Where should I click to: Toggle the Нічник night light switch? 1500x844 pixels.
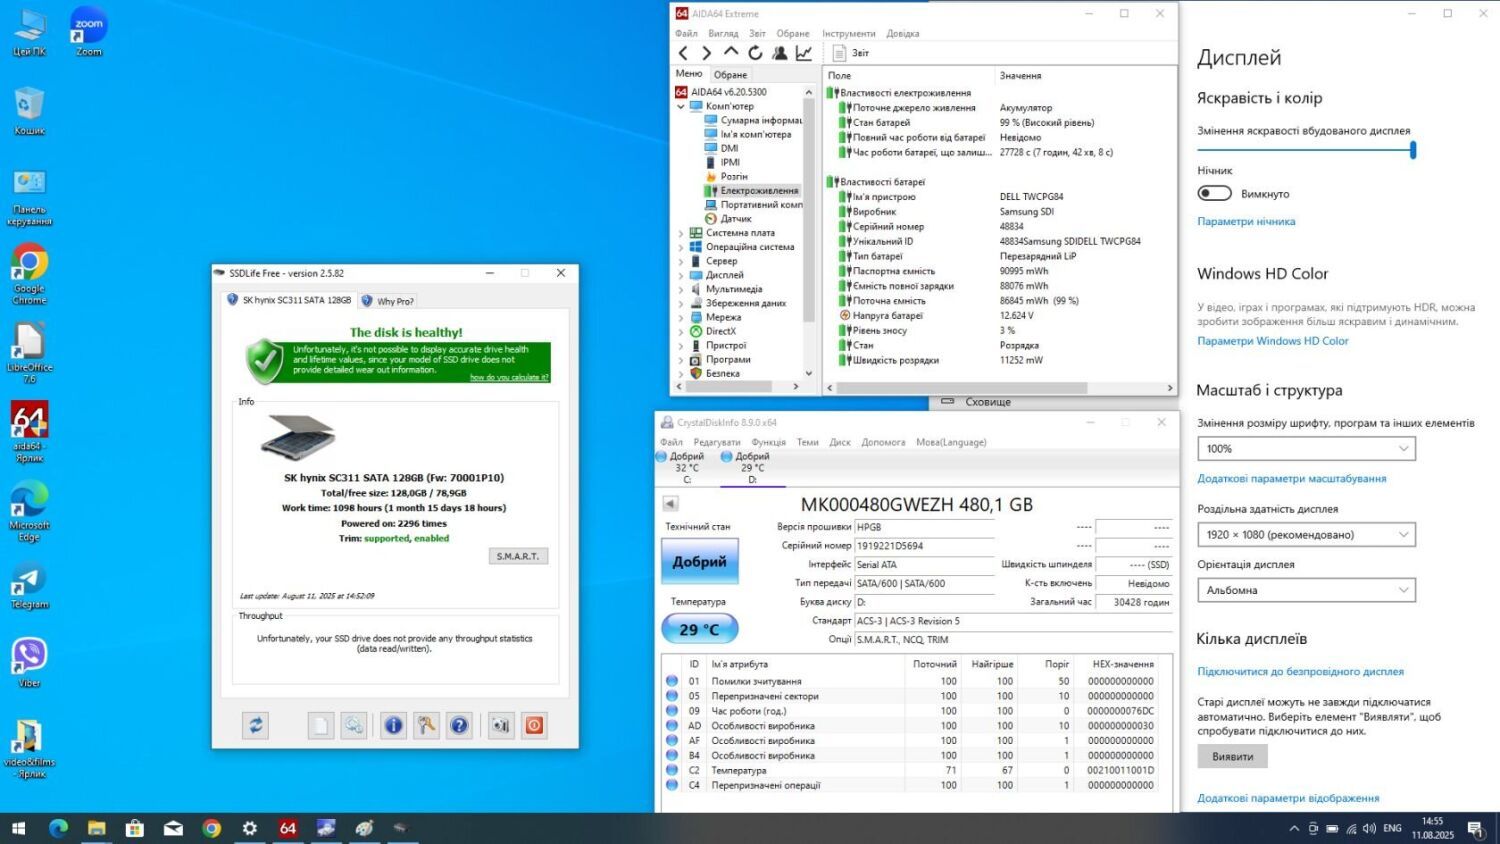point(1214,193)
